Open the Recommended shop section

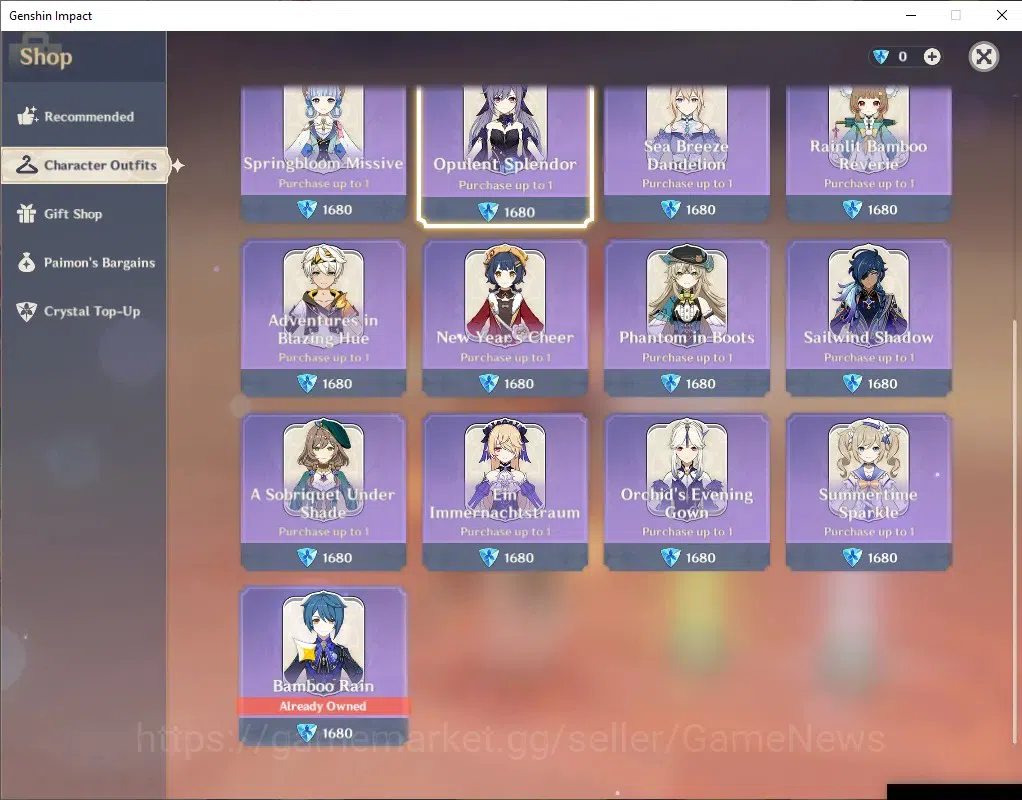(83, 117)
